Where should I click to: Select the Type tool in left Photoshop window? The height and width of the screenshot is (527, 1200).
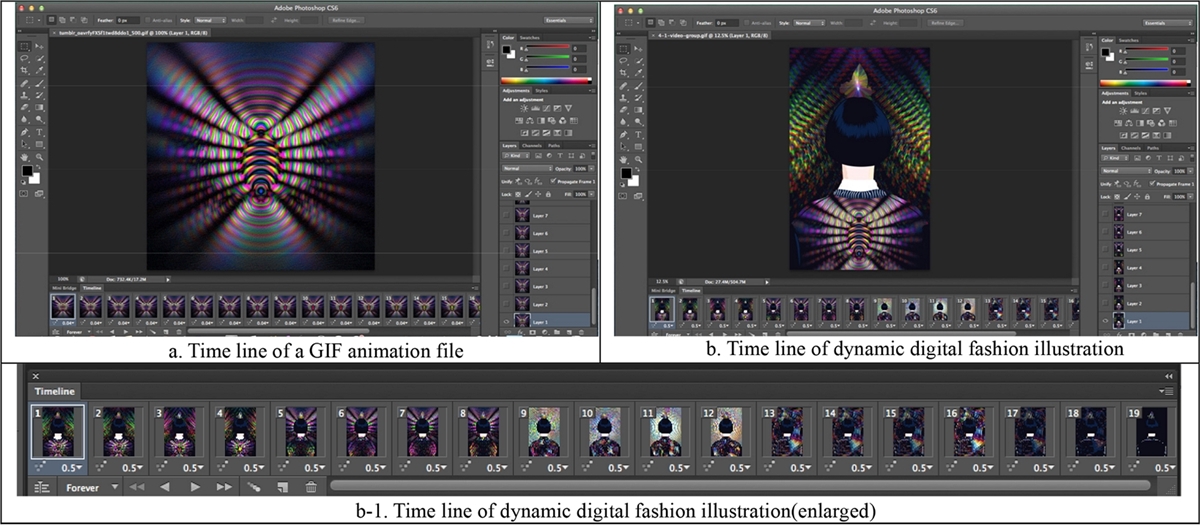click(40, 132)
